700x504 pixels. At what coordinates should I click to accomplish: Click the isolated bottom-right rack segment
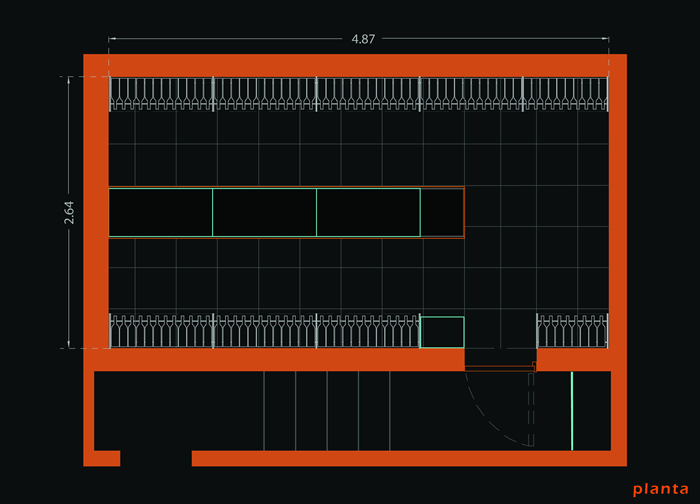pos(572,331)
